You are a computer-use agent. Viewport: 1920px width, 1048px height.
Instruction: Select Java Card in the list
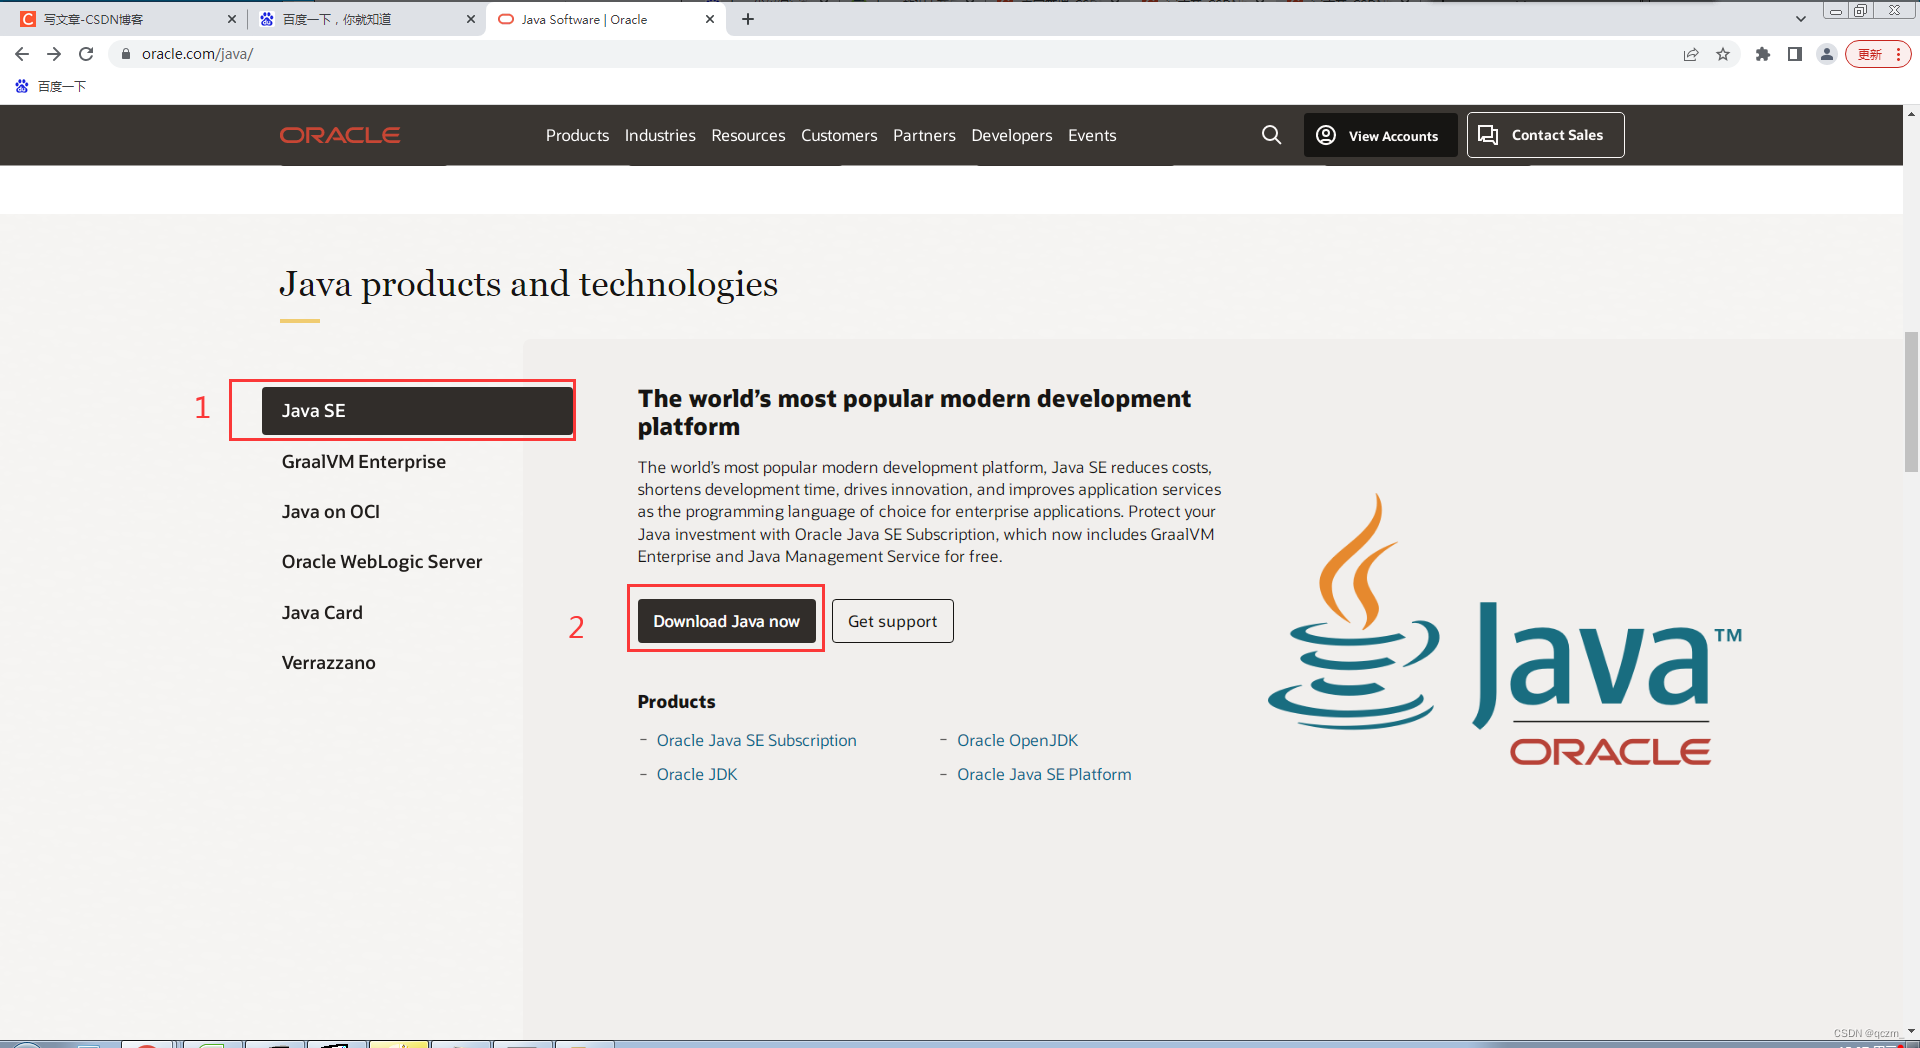point(322,613)
